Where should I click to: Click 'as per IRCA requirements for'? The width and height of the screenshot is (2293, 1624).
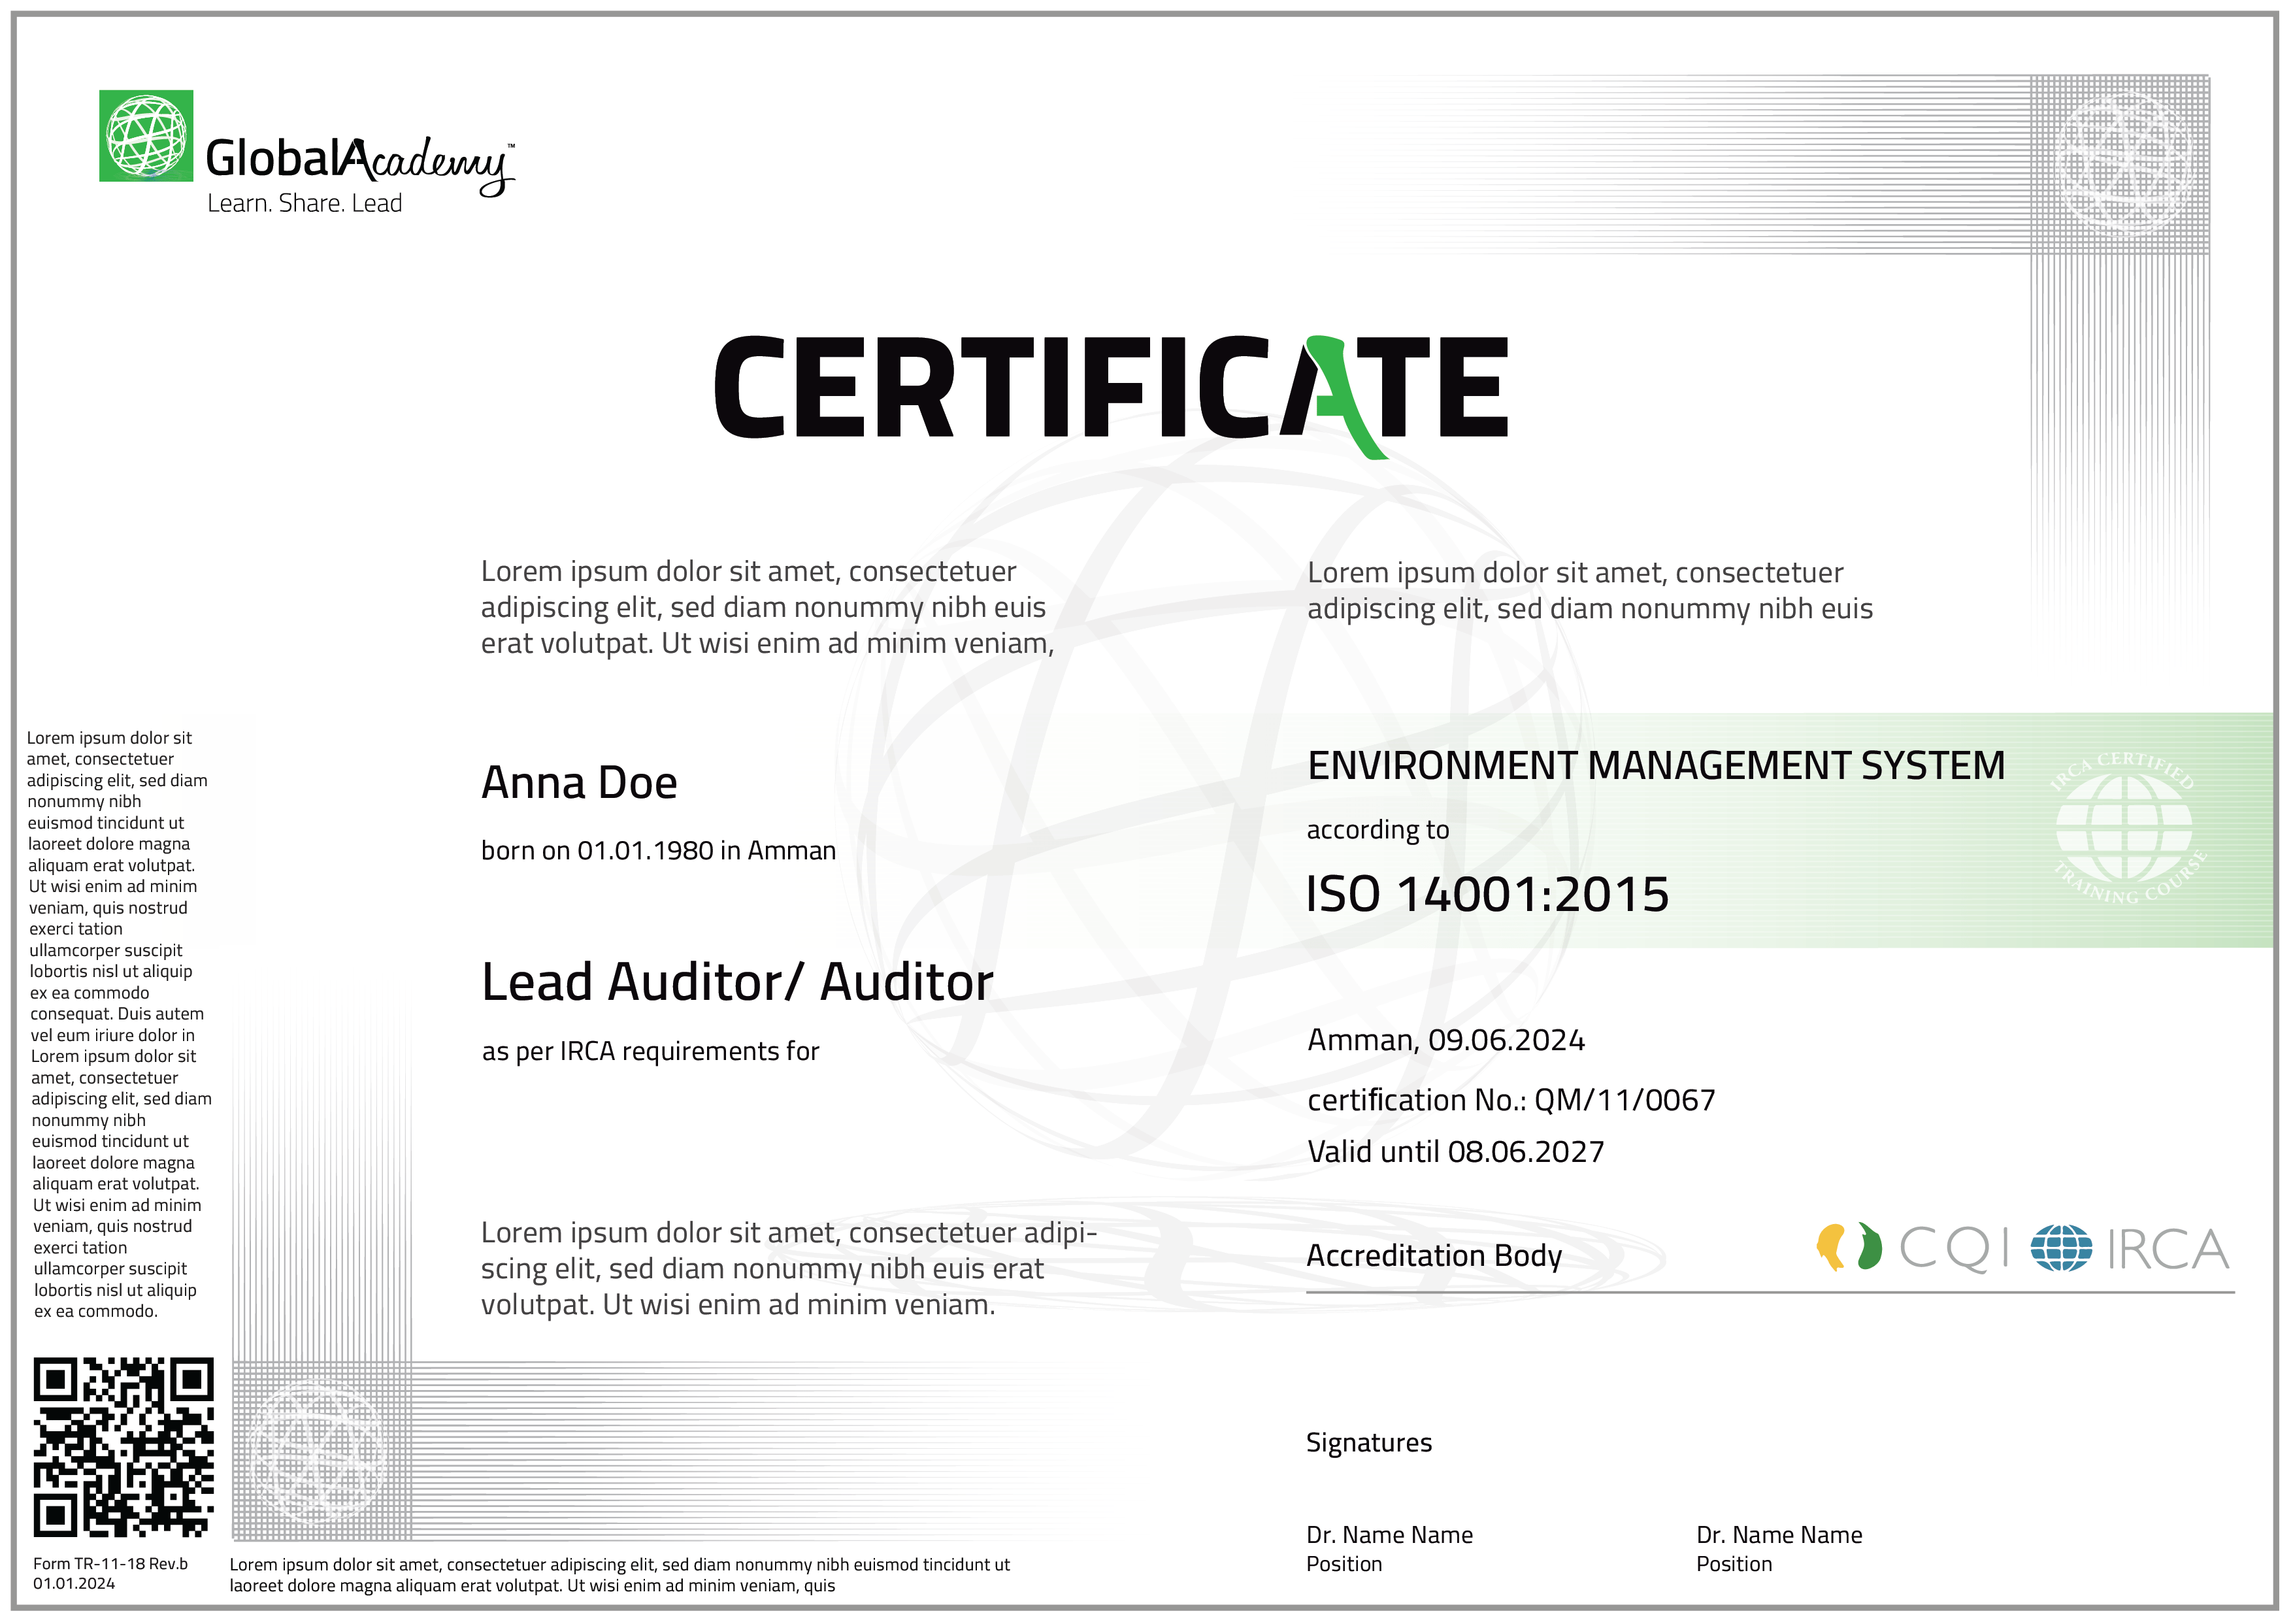pyautogui.click(x=650, y=1052)
